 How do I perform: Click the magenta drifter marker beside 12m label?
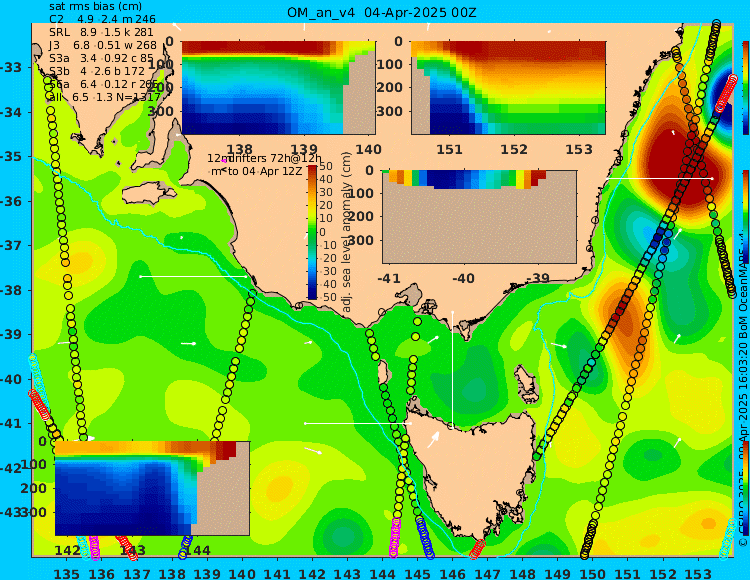pos(224,161)
